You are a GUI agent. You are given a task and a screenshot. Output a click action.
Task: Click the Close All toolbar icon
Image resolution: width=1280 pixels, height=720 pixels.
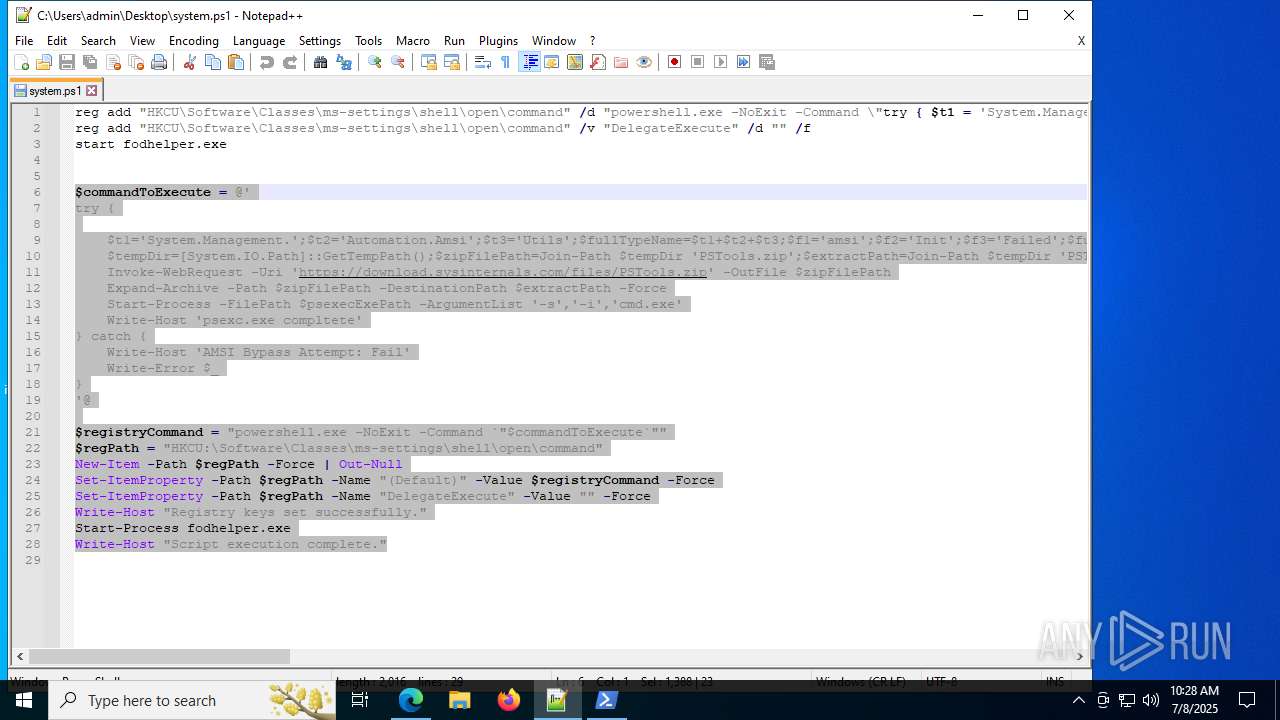136,62
